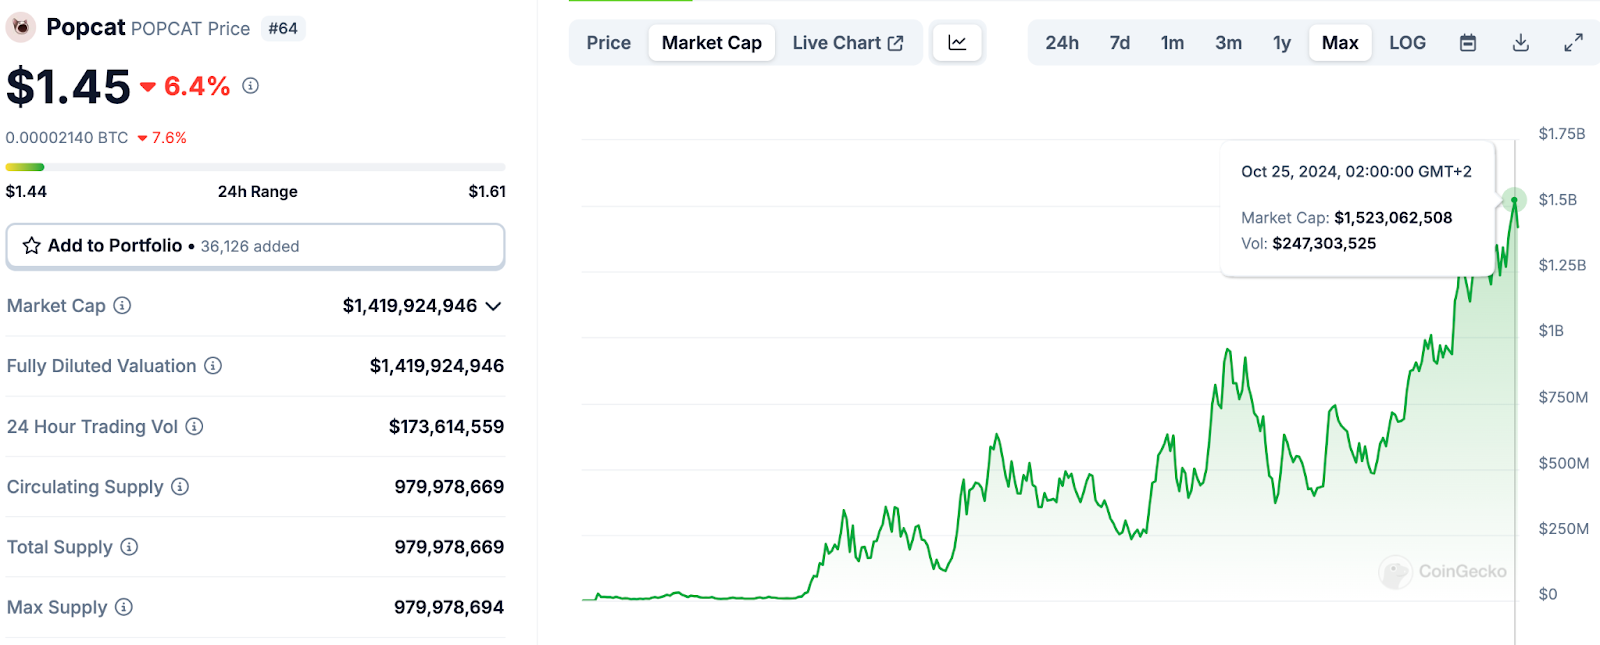The height and width of the screenshot is (645, 1600).
Task: Open Live Chart external link
Action: (x=848, y=43)
